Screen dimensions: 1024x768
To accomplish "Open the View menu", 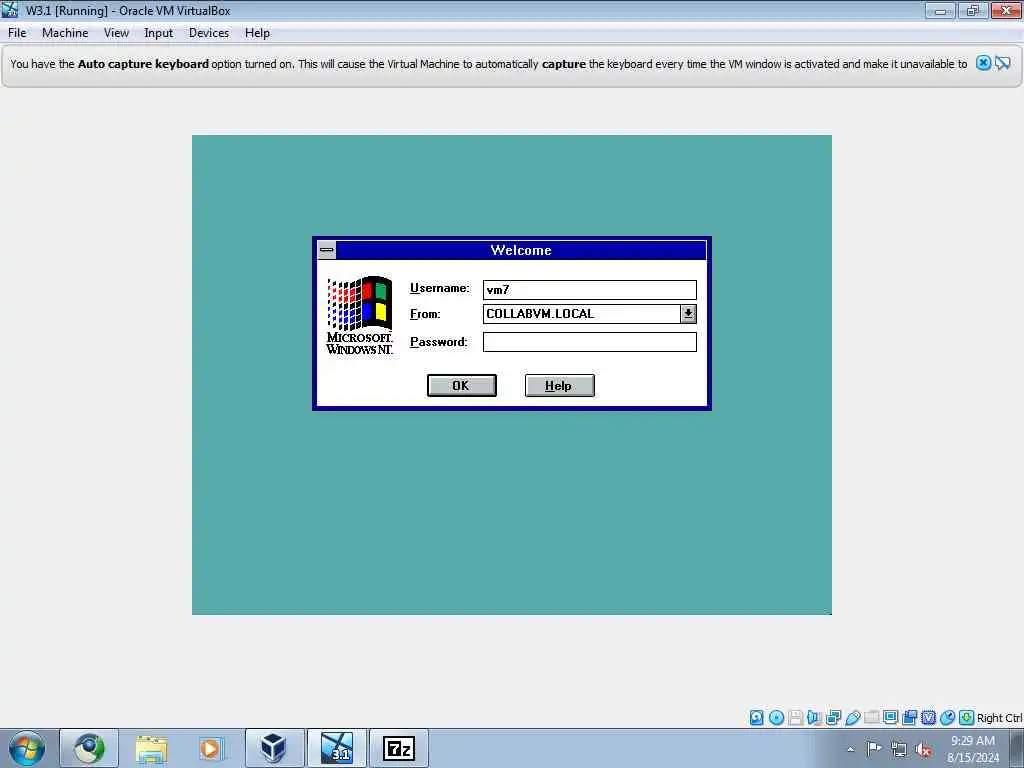I will (116, 33).
